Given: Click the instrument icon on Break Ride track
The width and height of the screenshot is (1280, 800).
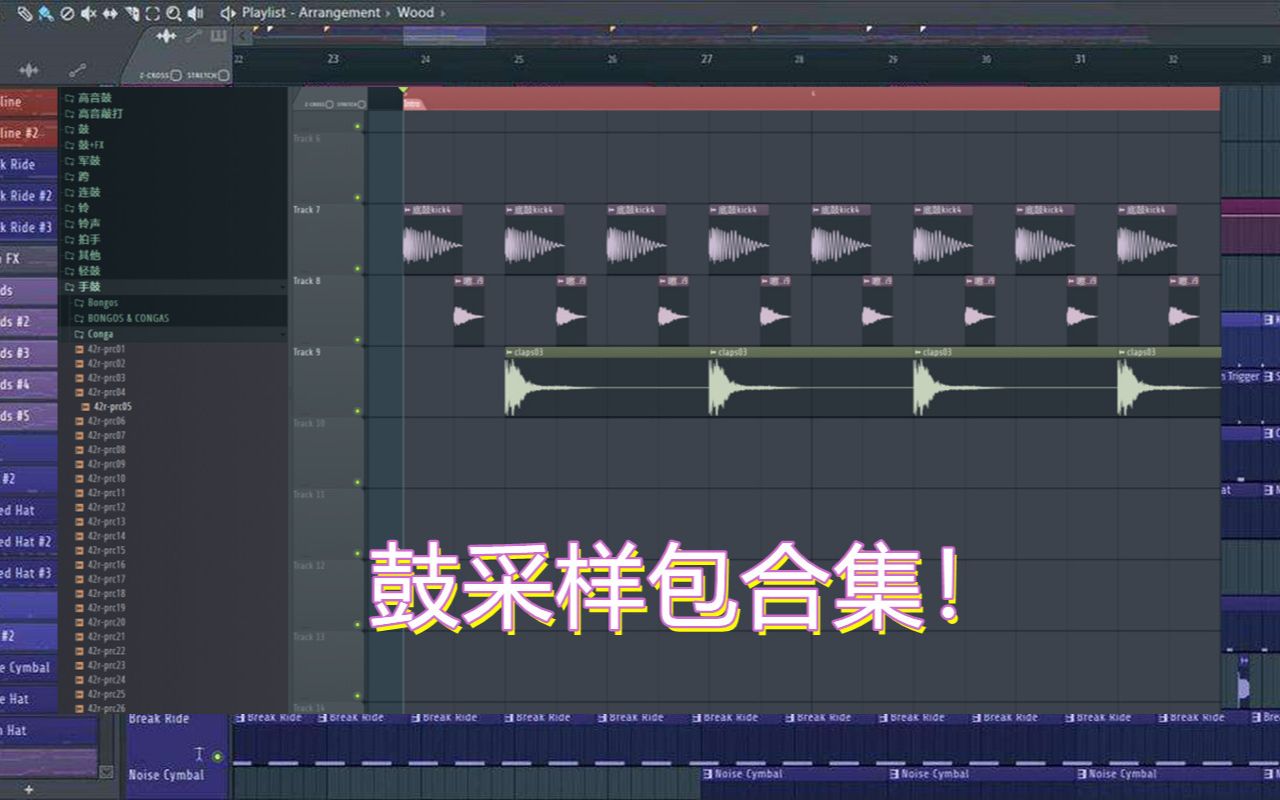Looking at the screenshot, I should point(199,755).
